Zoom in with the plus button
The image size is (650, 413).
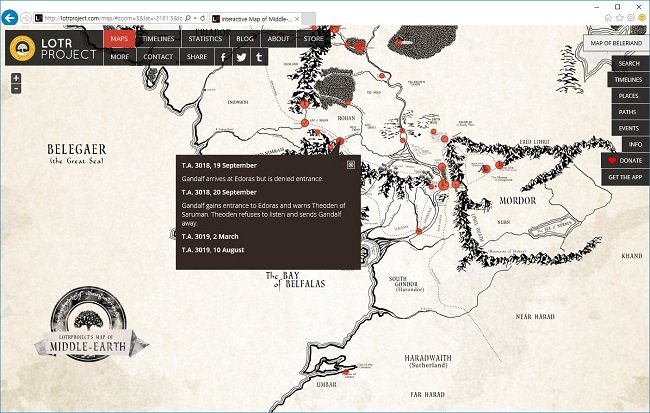click(16, 78)
